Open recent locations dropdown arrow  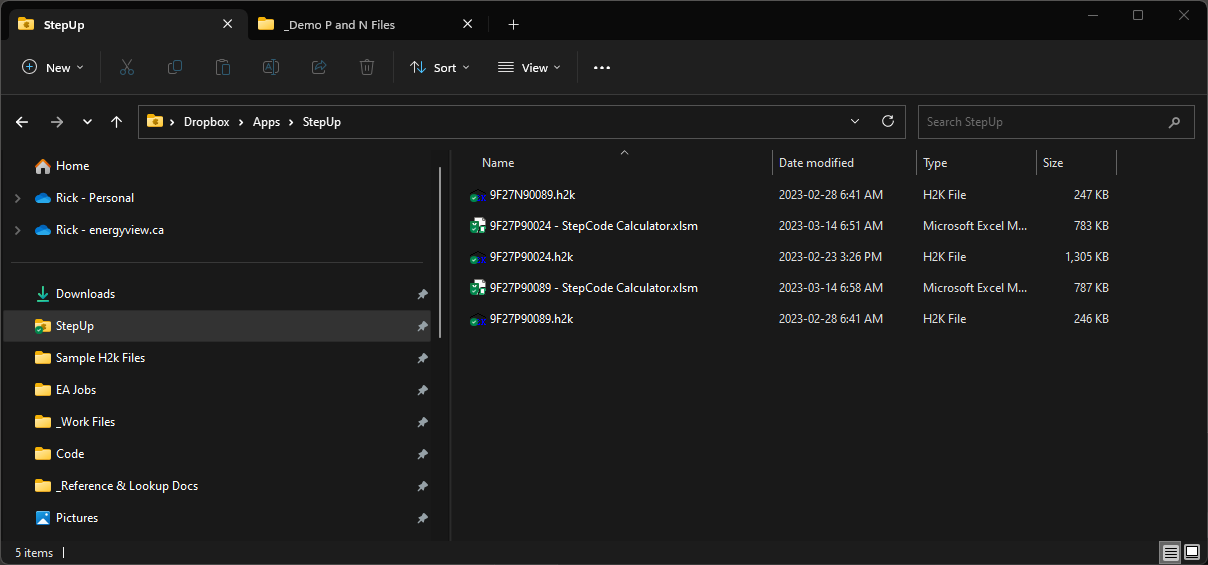87,122
